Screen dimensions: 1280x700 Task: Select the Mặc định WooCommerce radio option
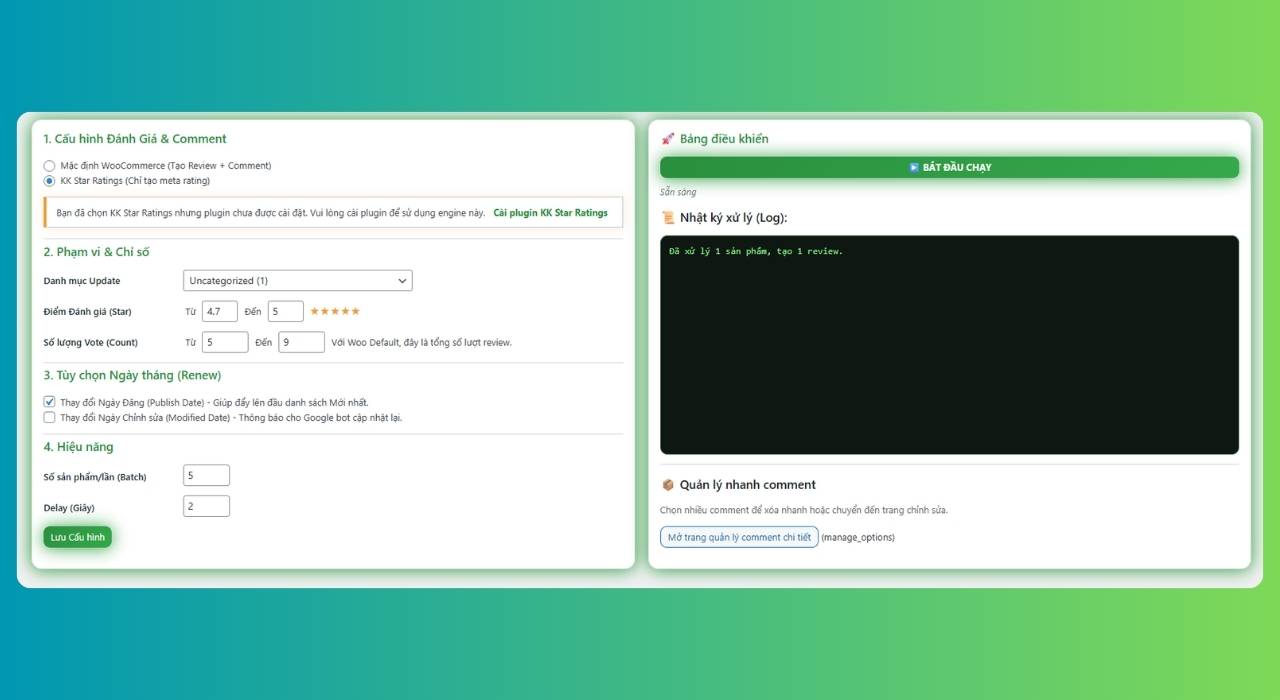click(49, 166)
